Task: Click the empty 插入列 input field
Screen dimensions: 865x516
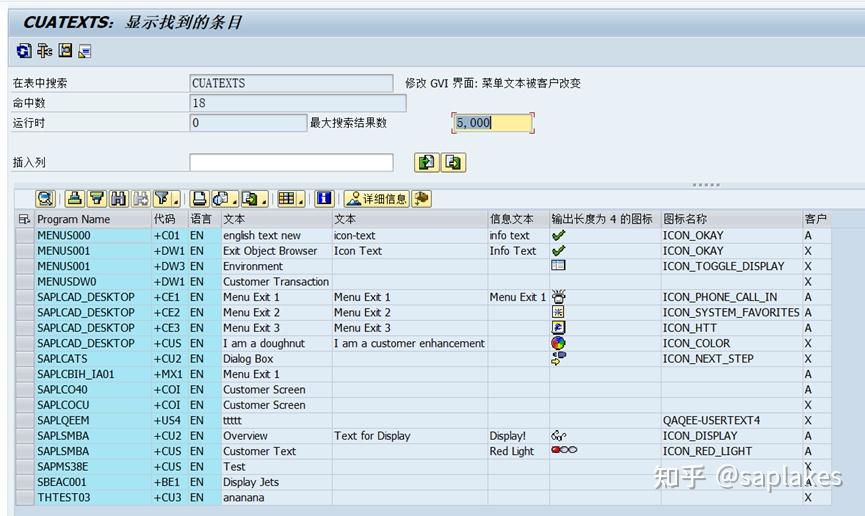Action: tap(291, 162)
